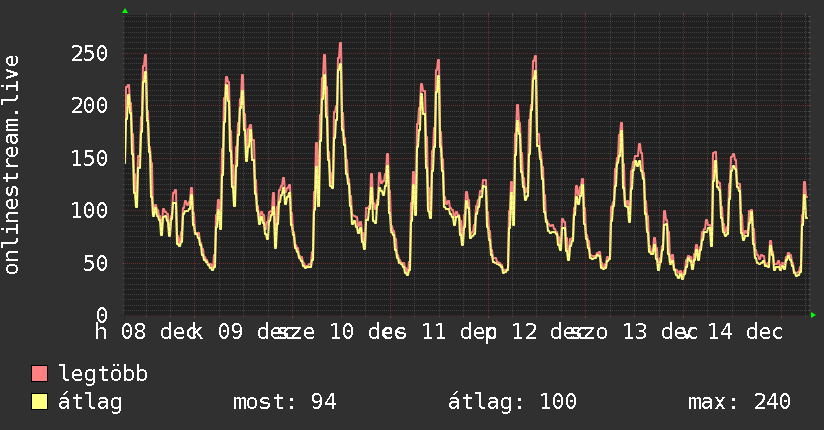This screenshot has height=430, width=824.
Task: Click the y-axis label 100
Action: (89, 210)
